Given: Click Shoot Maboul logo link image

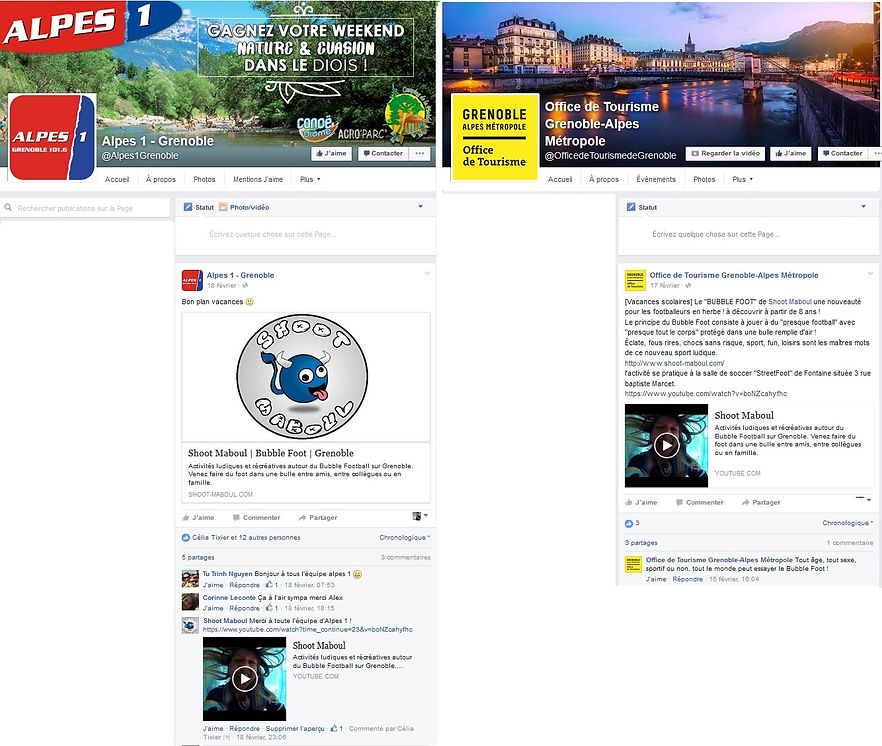Looking at the screenshot, I should tap(303, 377).
